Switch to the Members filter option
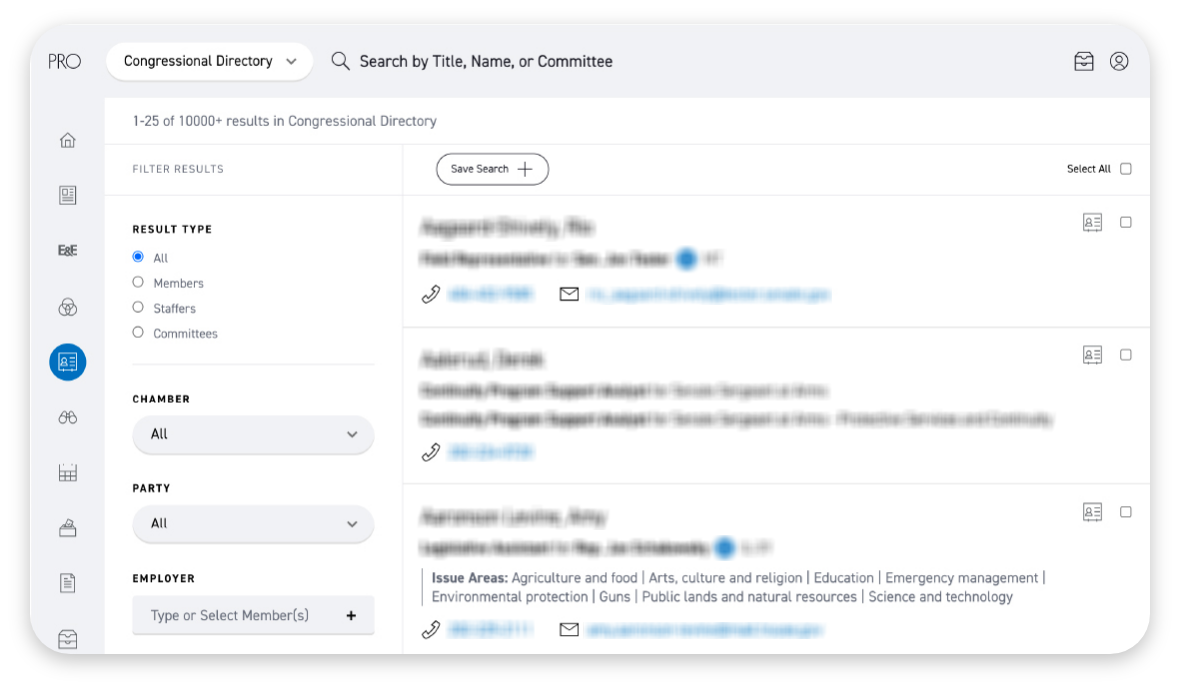Viewport: 1180px width, 690px height. (138, 282)
